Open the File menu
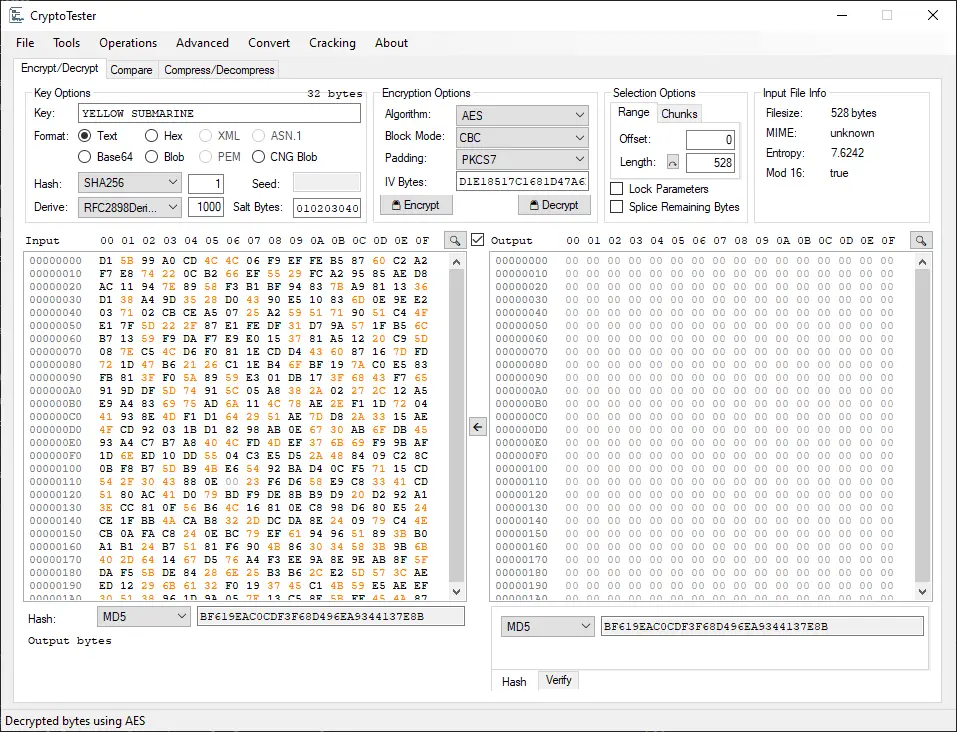The width and height of the screenshot is (957, 732). click(25, 43)
